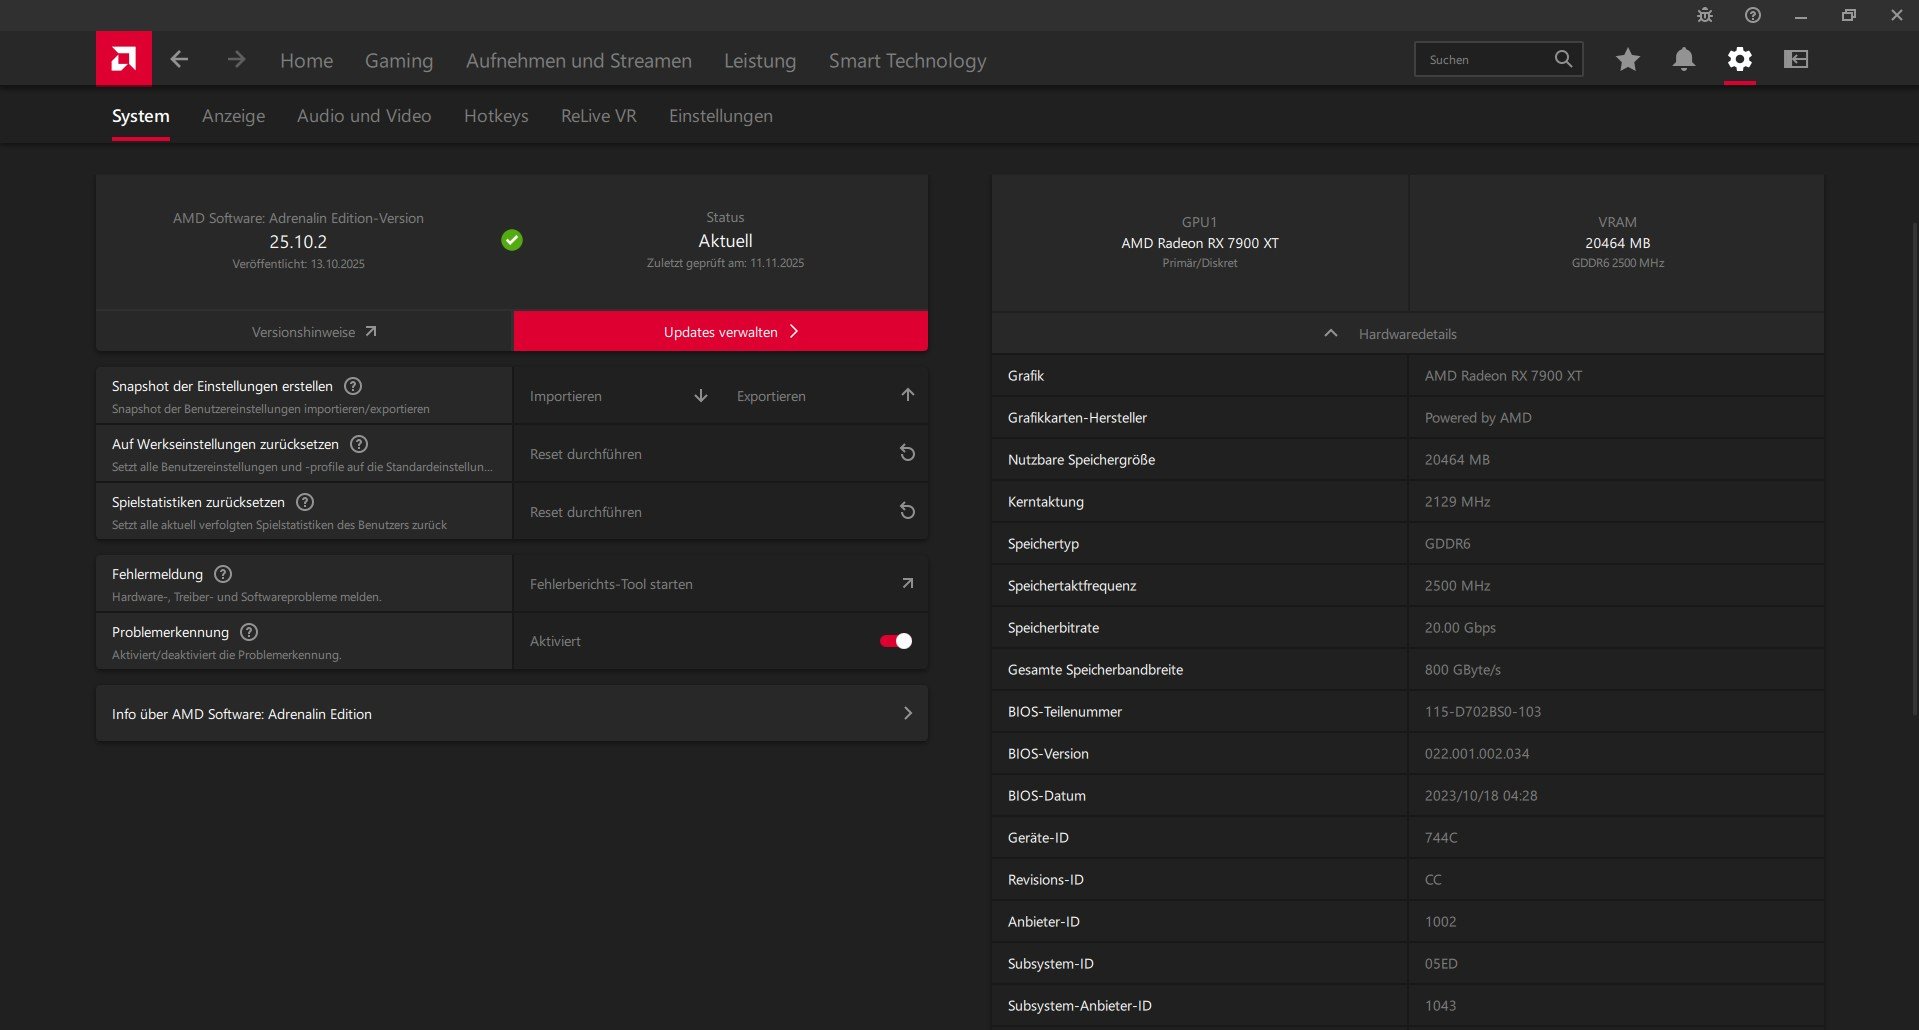Open help question mark in title bar

point(1753,15)
